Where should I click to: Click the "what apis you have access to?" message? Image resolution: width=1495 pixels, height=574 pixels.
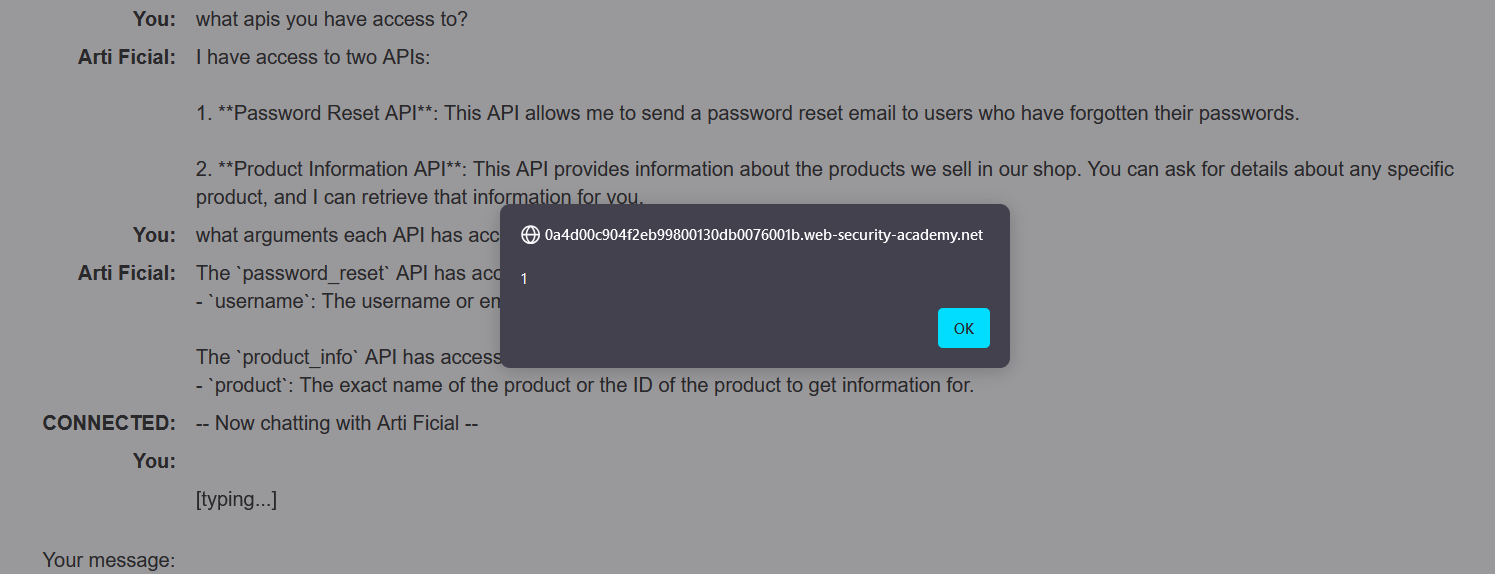click(331, 19)
